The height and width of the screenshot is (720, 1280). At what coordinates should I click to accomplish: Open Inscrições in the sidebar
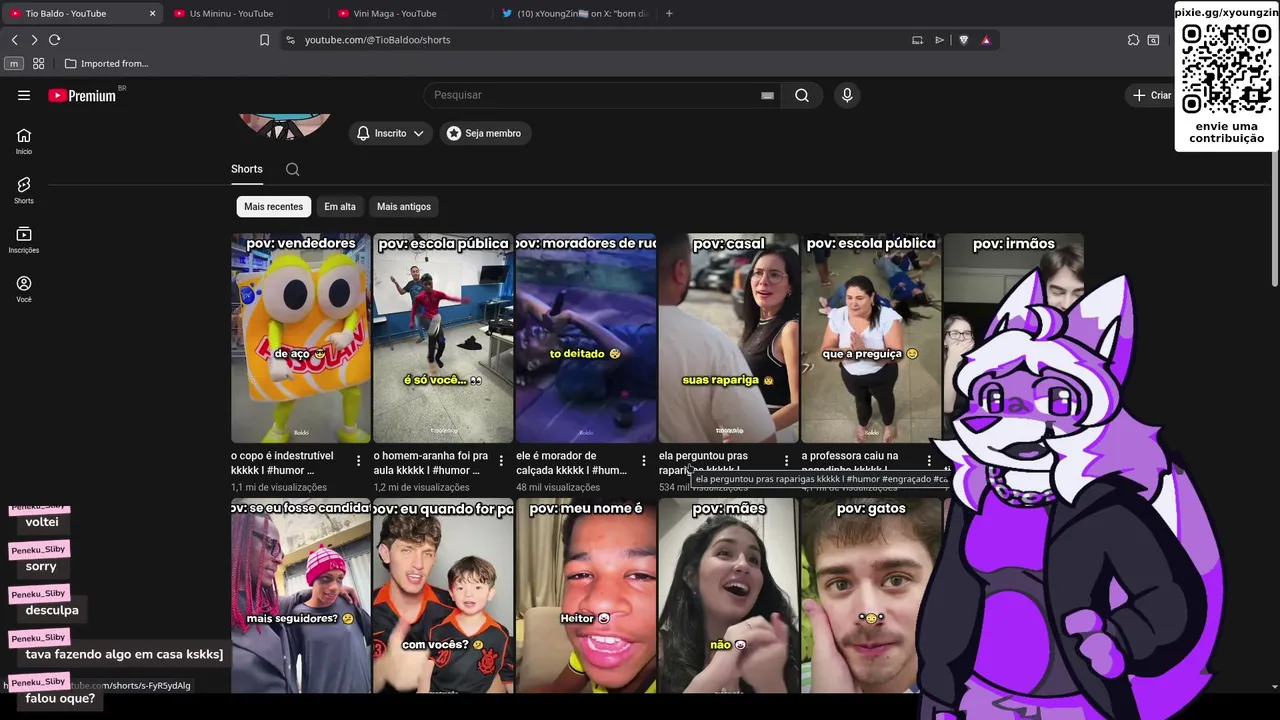pyautogui.click(x=24, y=240)
